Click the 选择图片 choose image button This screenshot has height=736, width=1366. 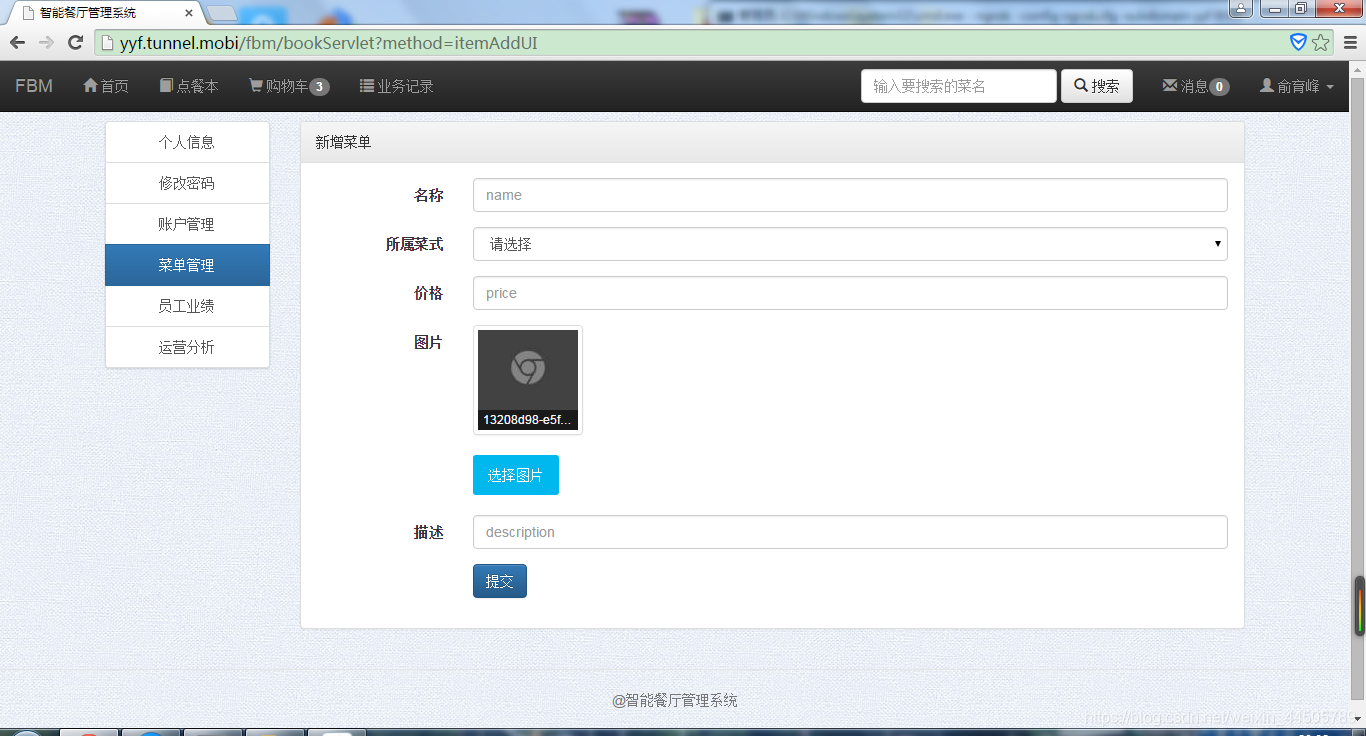[x=516, y=475]
